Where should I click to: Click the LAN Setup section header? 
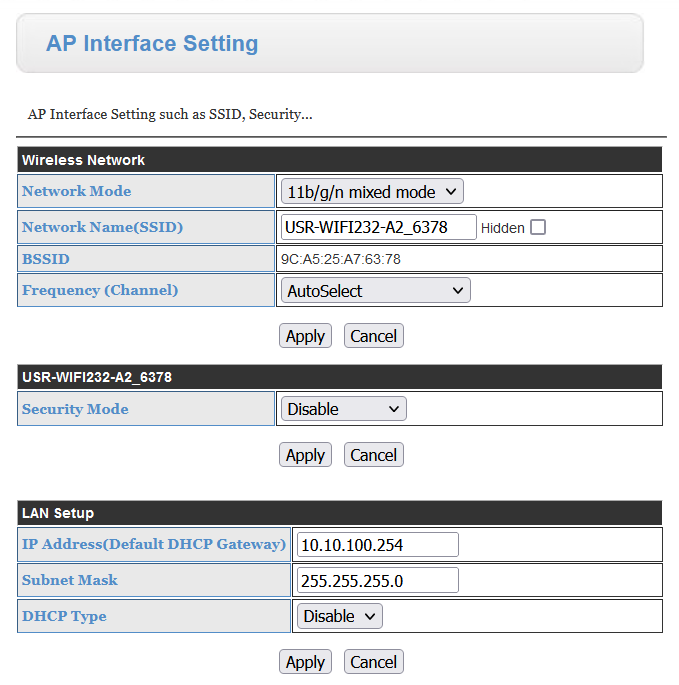[340, 513]
